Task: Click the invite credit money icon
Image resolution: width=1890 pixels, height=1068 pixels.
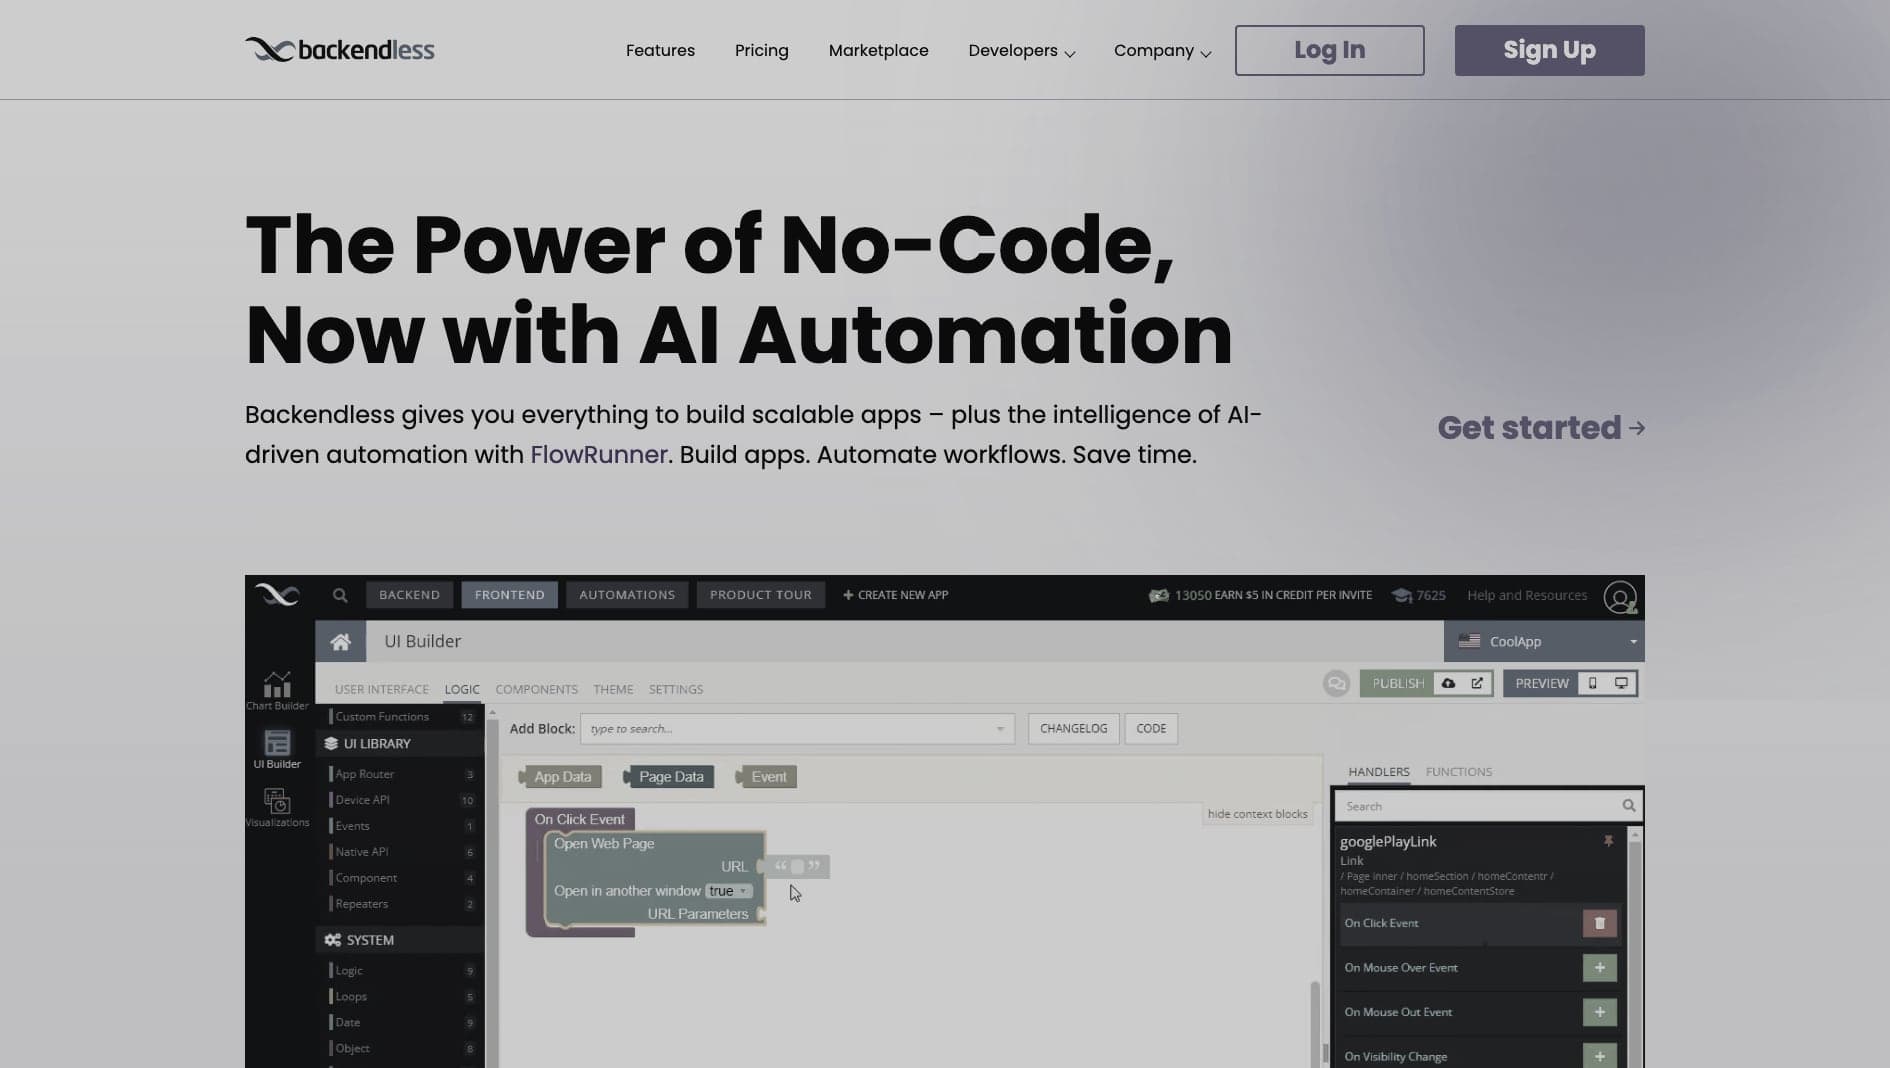Action: click(x=1158, y=595)
